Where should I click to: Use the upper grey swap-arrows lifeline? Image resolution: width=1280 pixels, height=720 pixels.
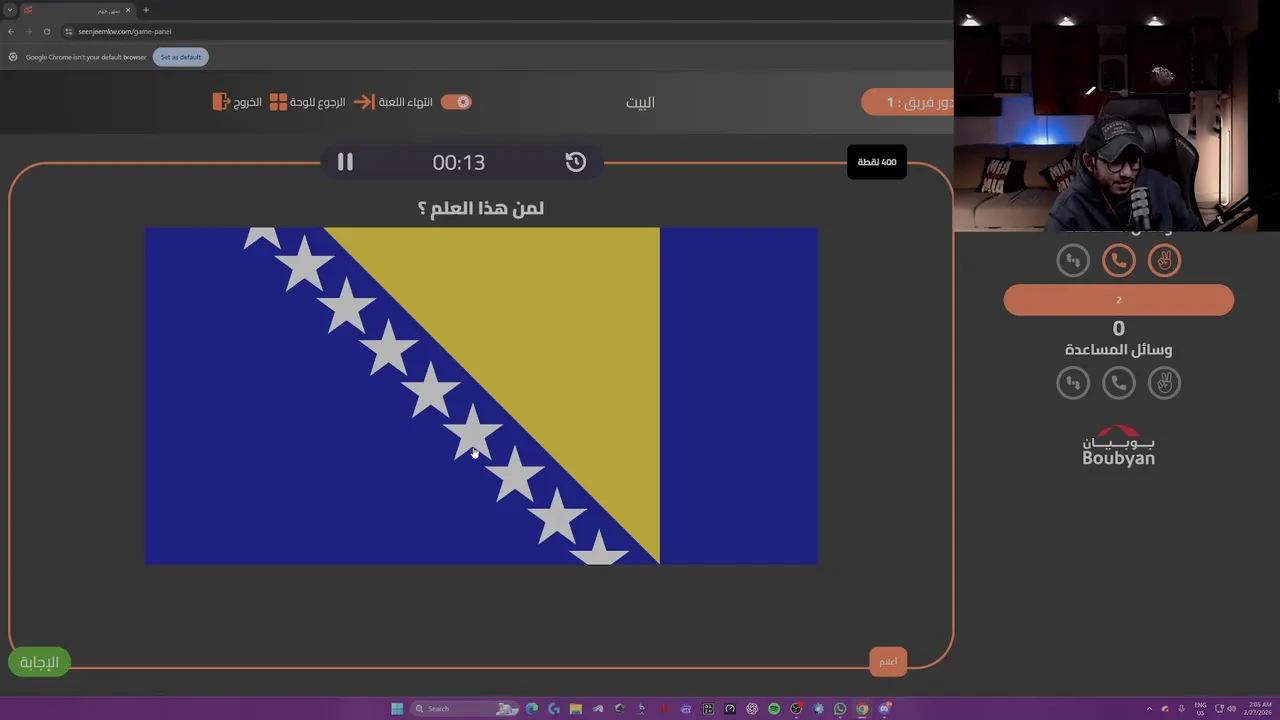[x=1073, y=261]
